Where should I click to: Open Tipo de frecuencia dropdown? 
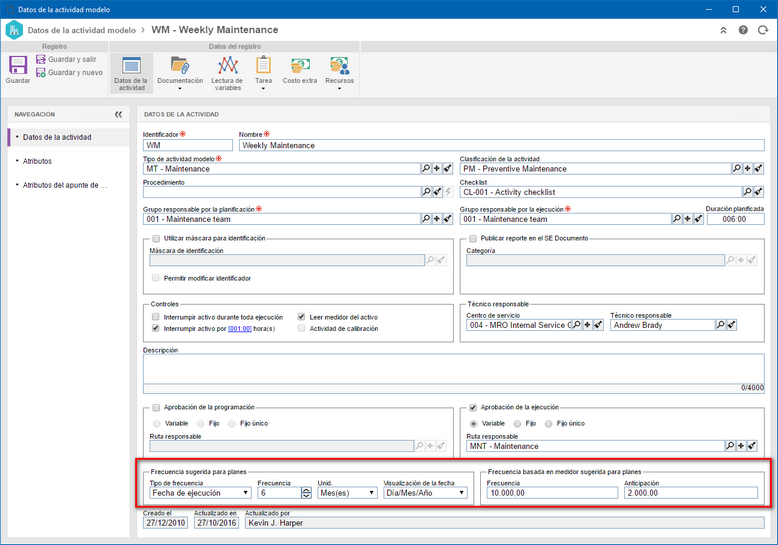200,493
